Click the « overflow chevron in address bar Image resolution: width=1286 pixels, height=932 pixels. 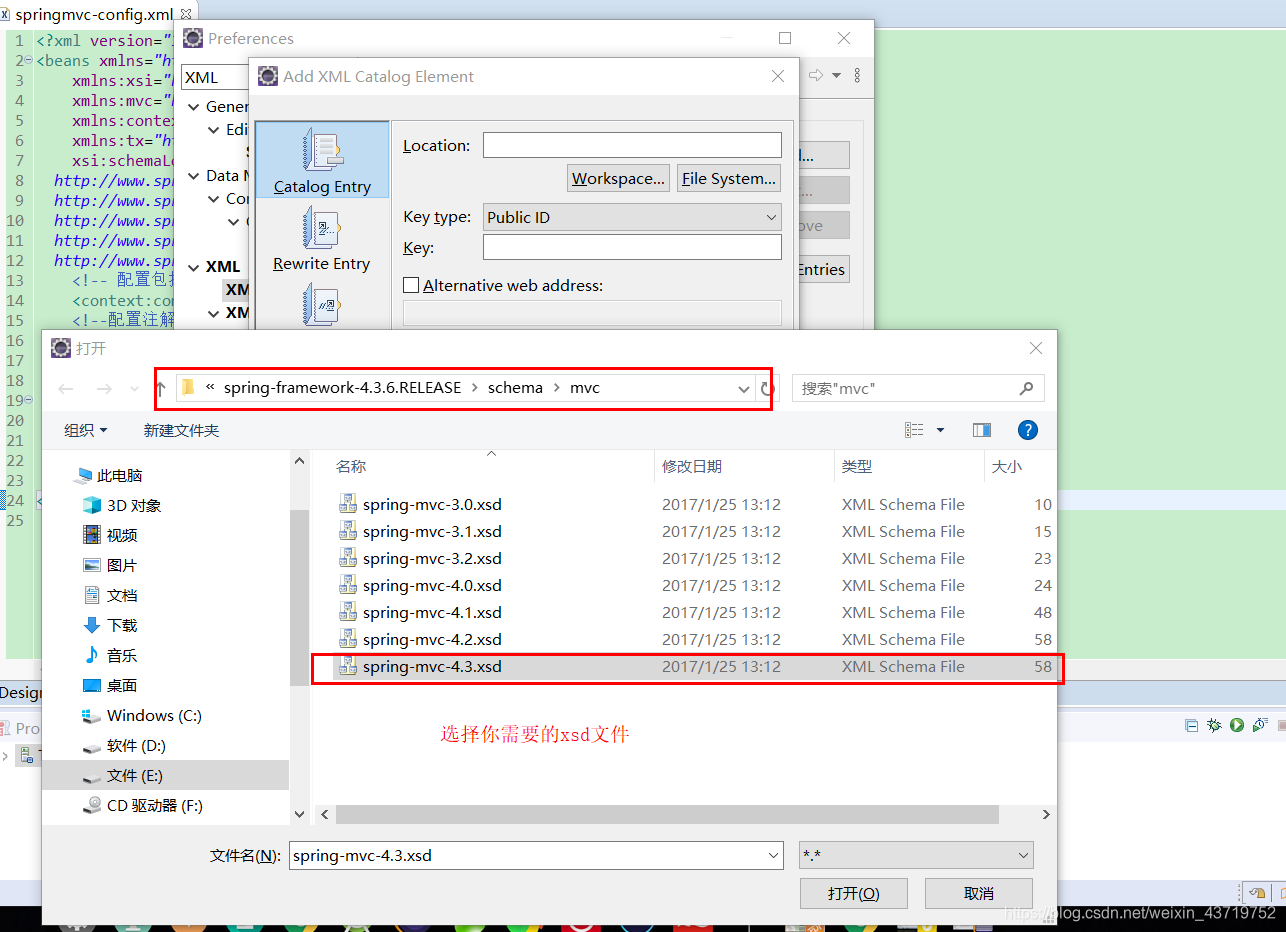(211, 388)
